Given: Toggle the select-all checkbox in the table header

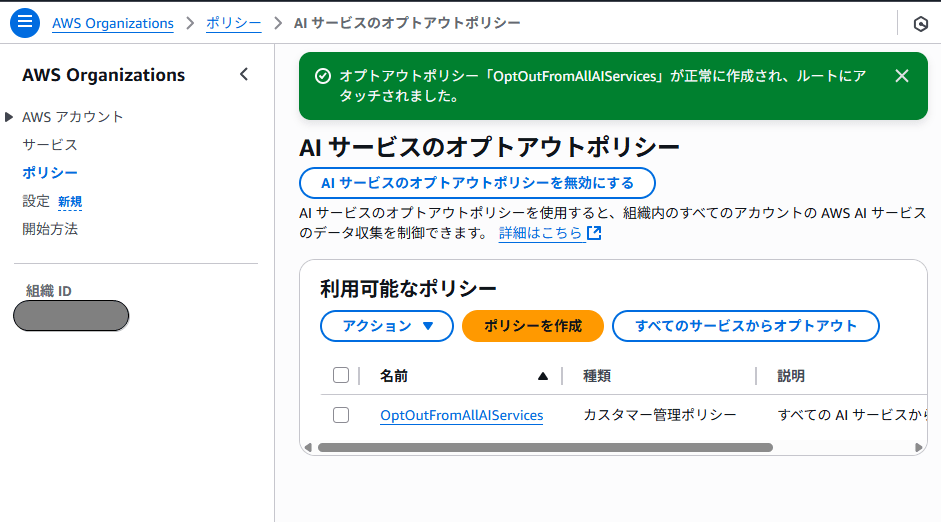Looking at the screenshot, I should click(341, 375).
